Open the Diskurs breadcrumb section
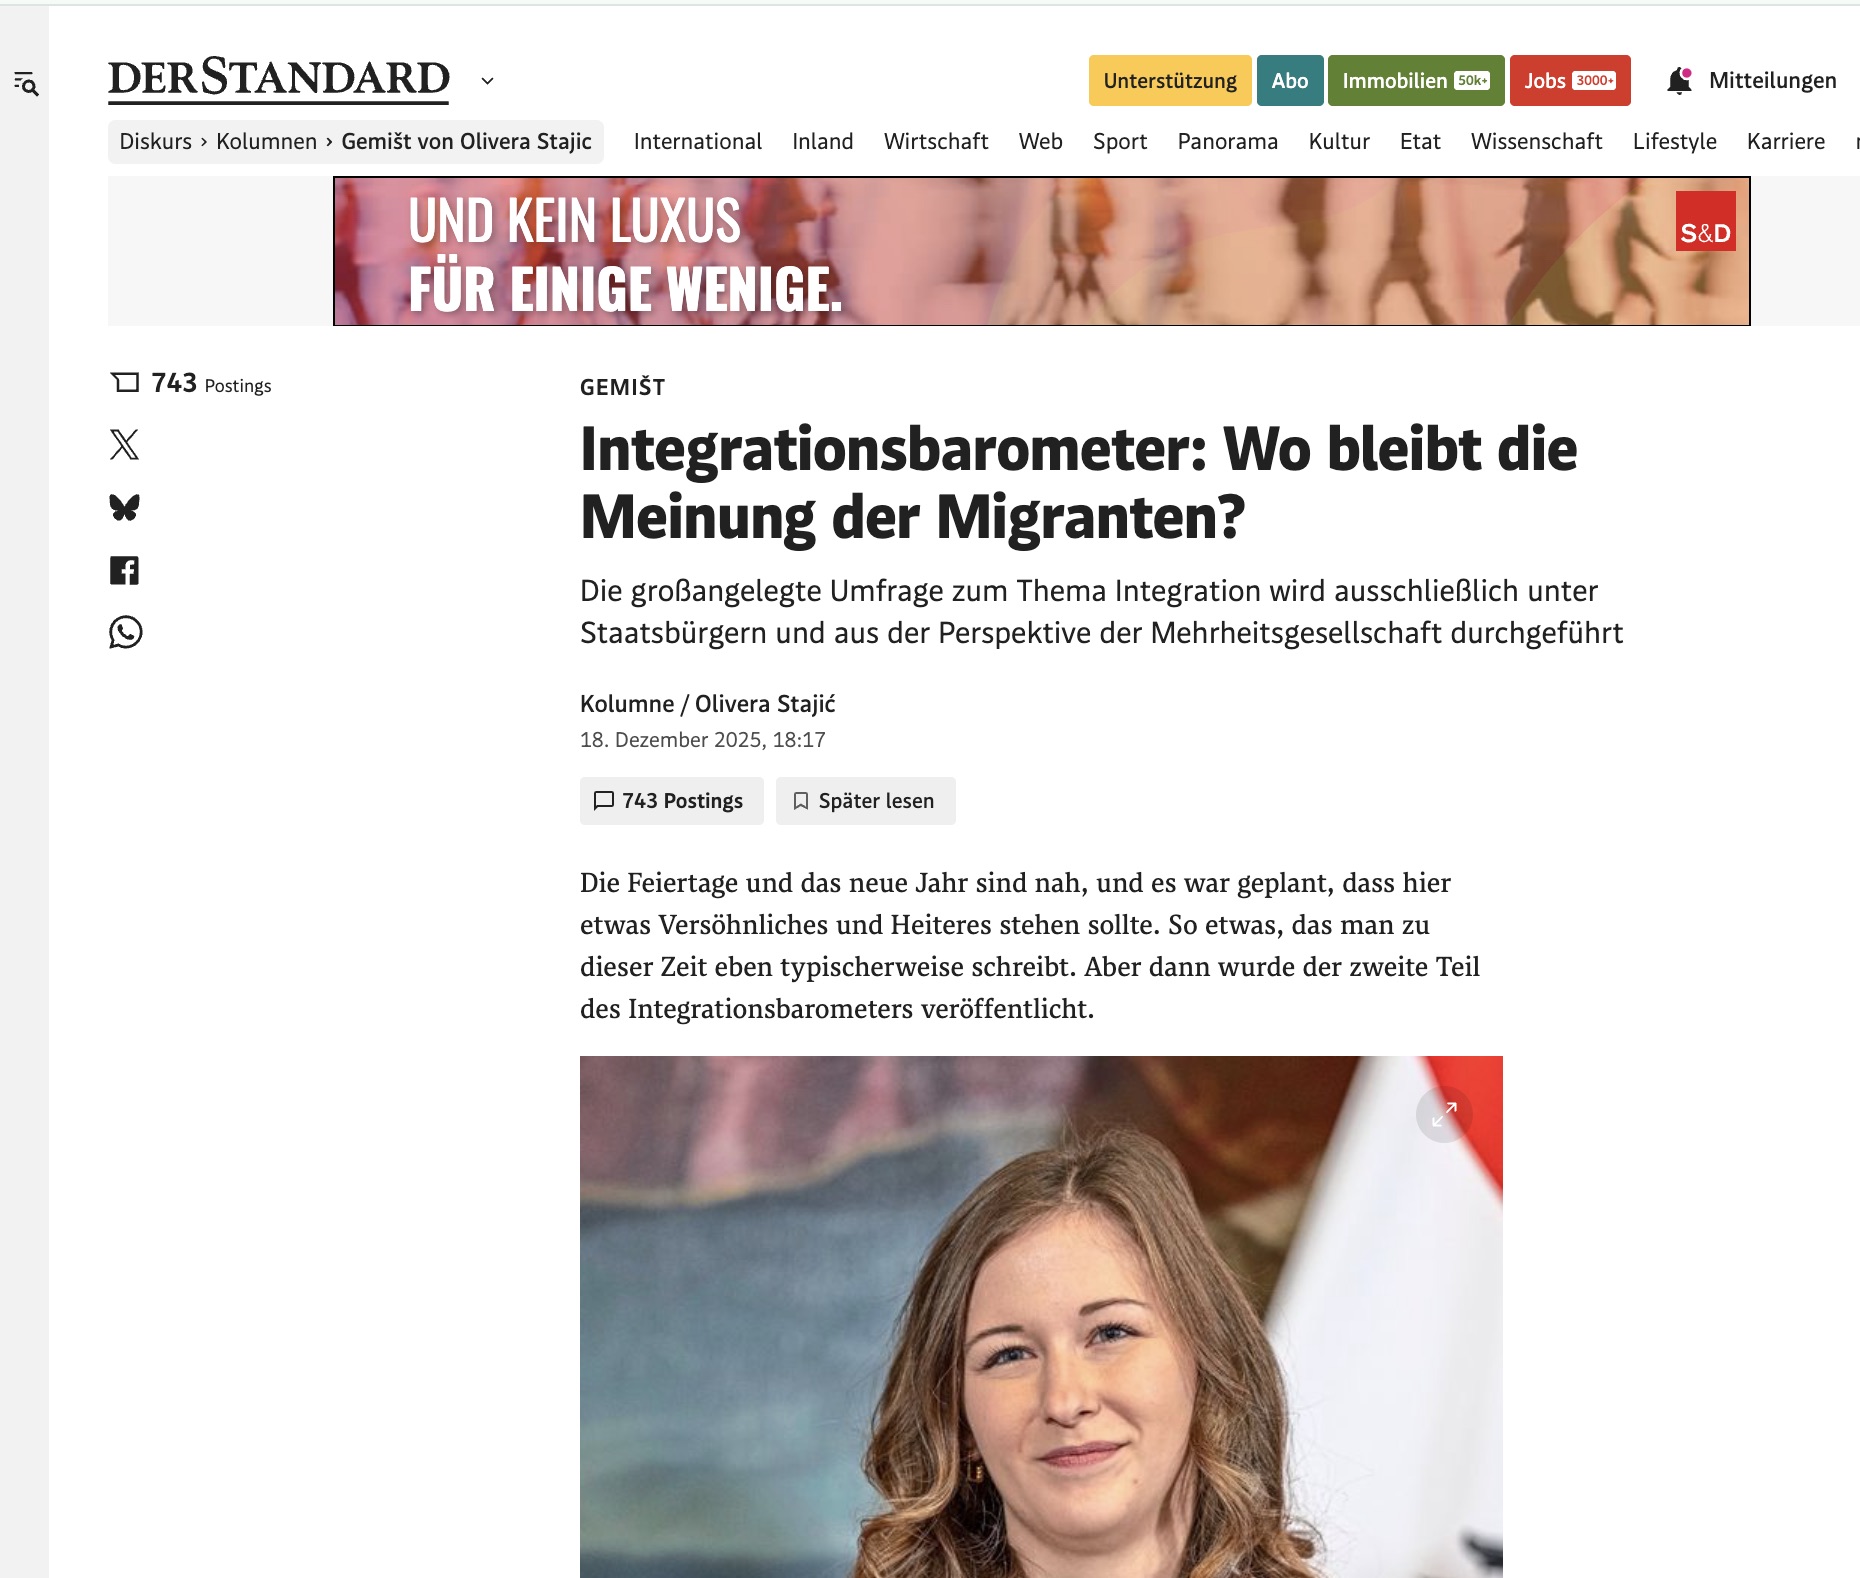Image resolution: width=1860 pixels, height=1578 pixels. pyautogui.click(x=155, y=142)
